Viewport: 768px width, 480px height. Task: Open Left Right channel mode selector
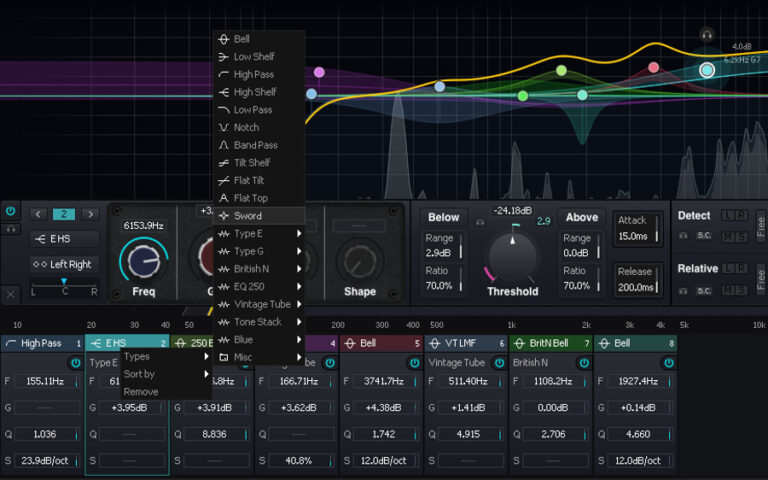tap(64, 264)
